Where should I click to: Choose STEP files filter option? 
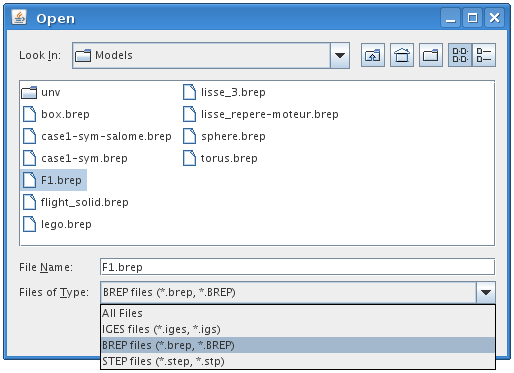point(298,361)
